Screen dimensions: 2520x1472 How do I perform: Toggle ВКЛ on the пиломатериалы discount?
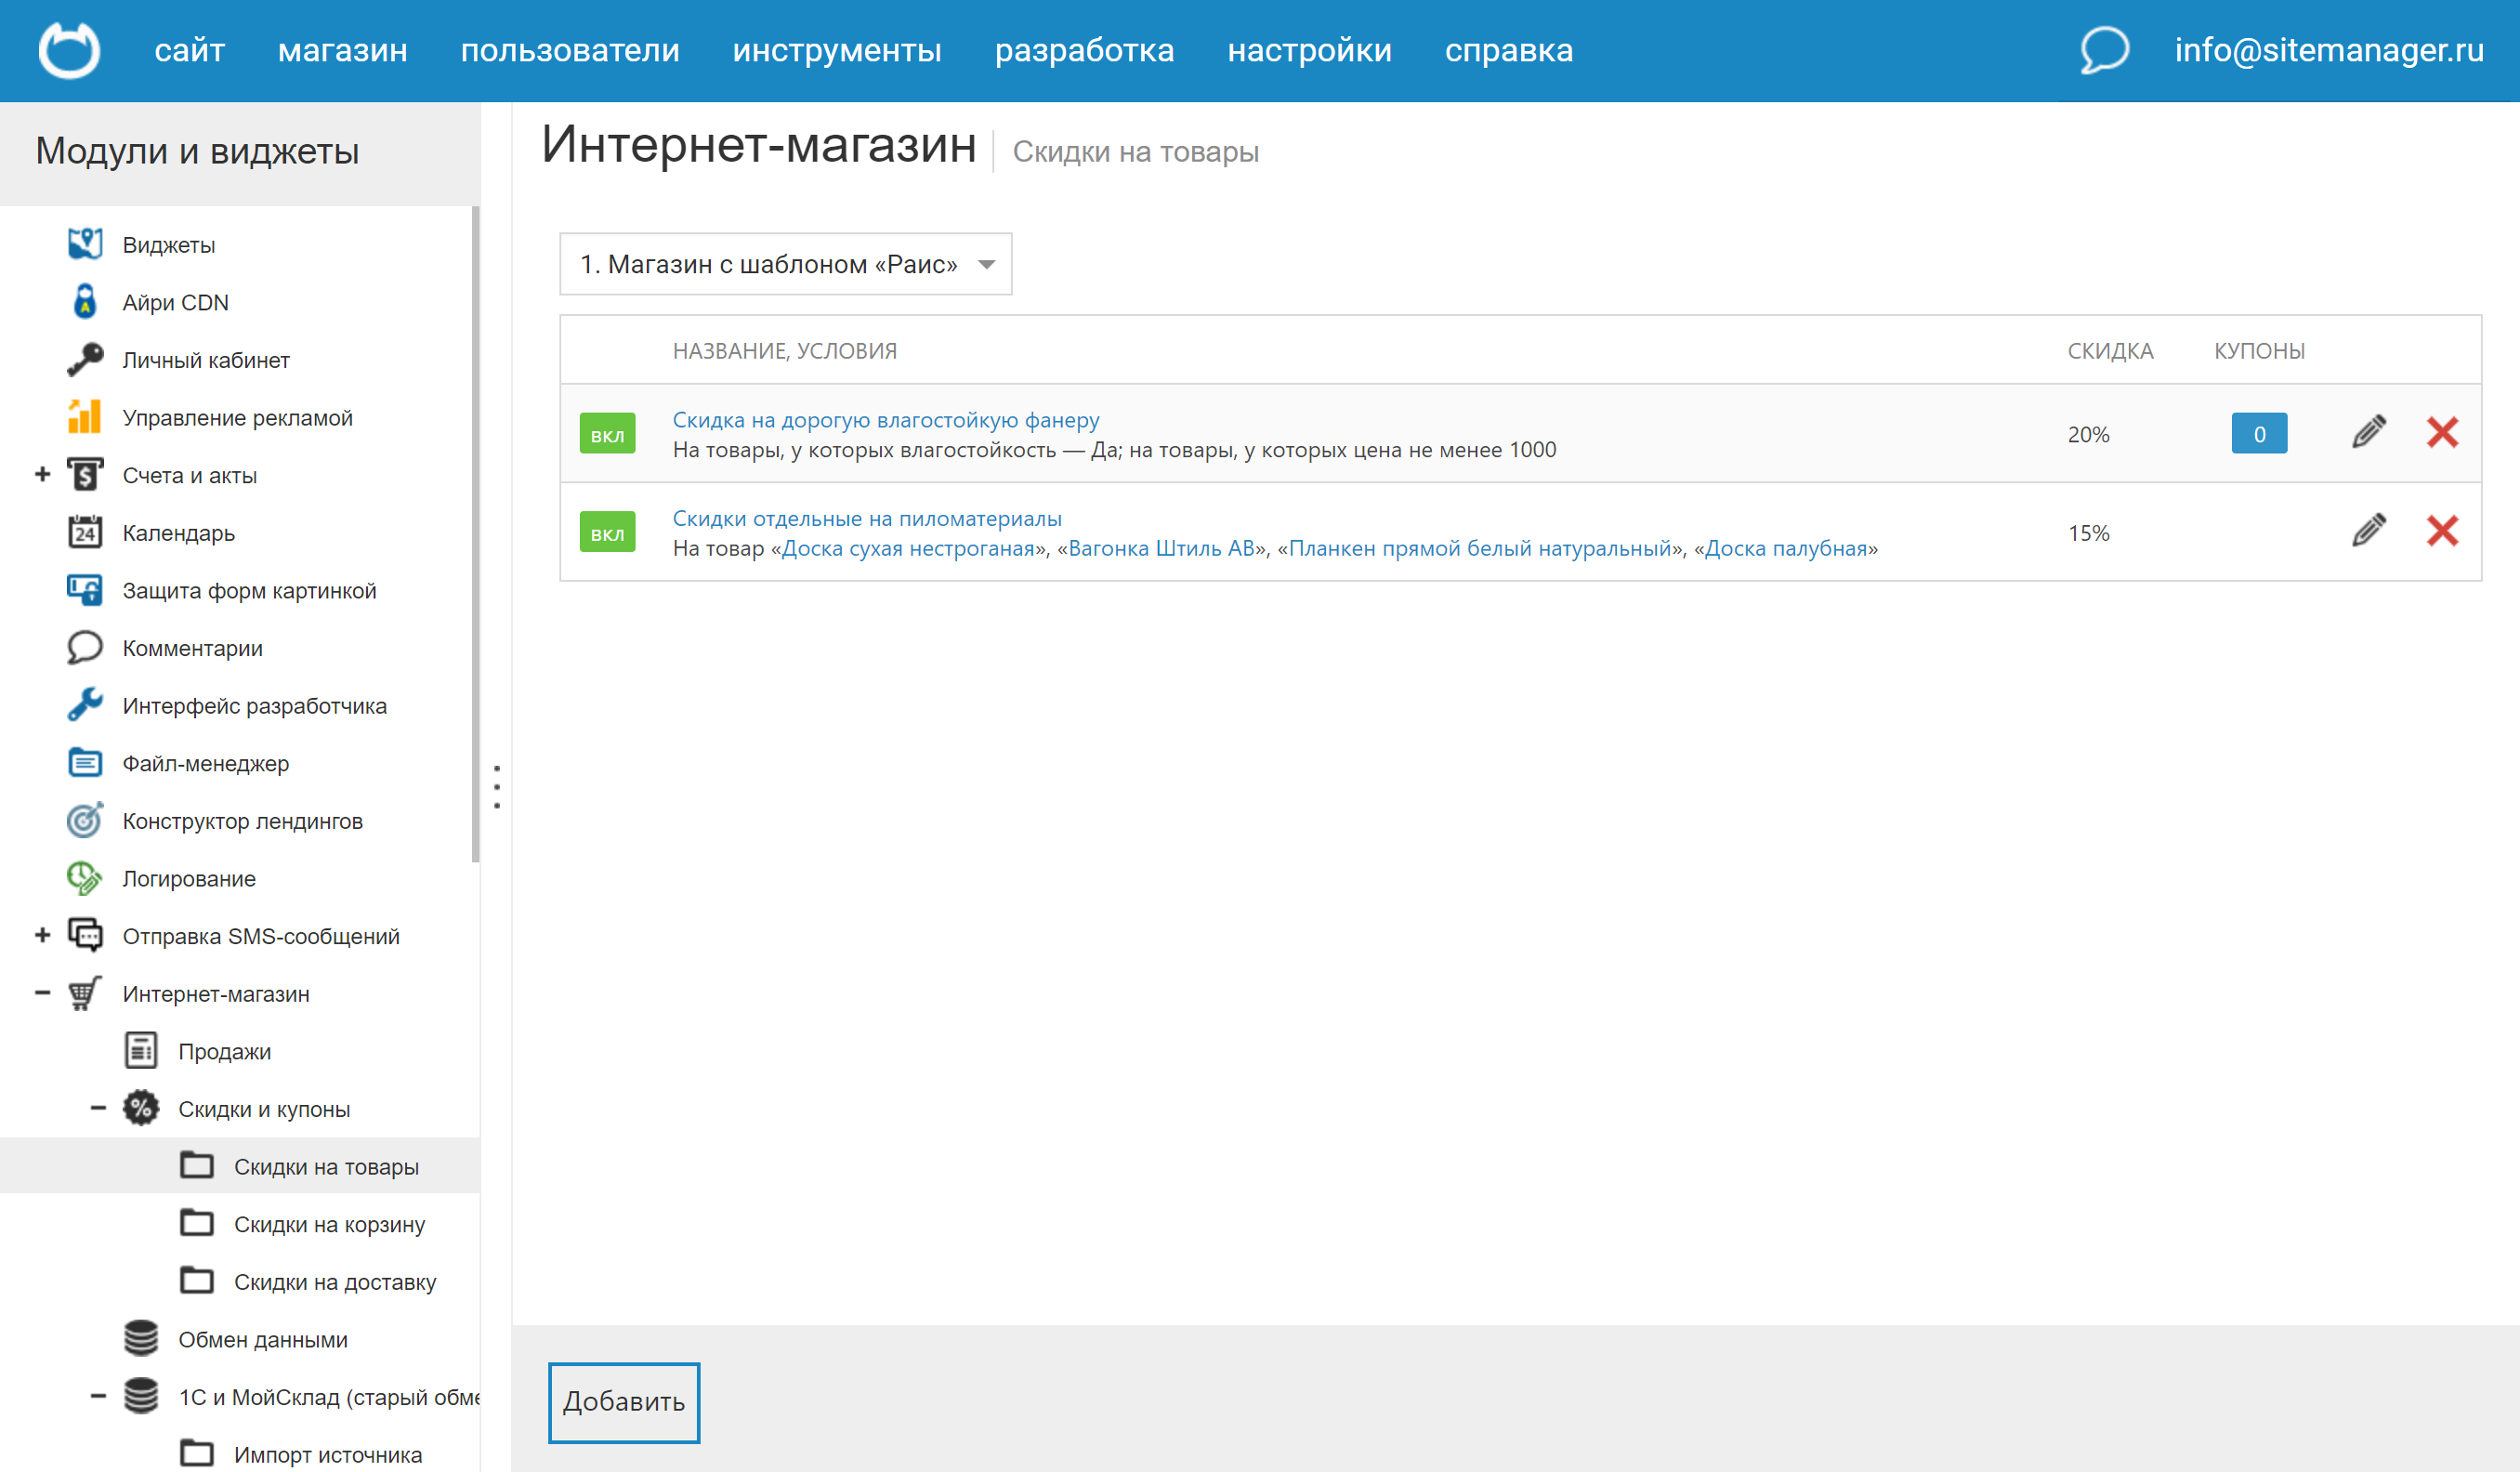coord(607,532)
